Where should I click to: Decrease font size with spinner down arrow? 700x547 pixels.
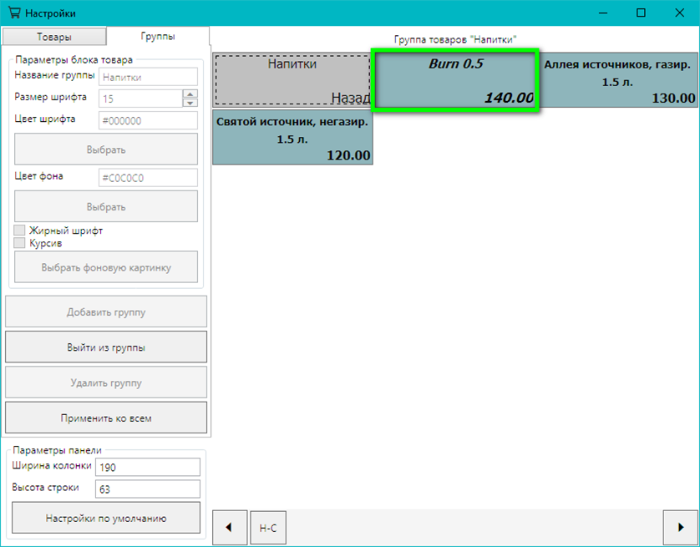point(190,102)
